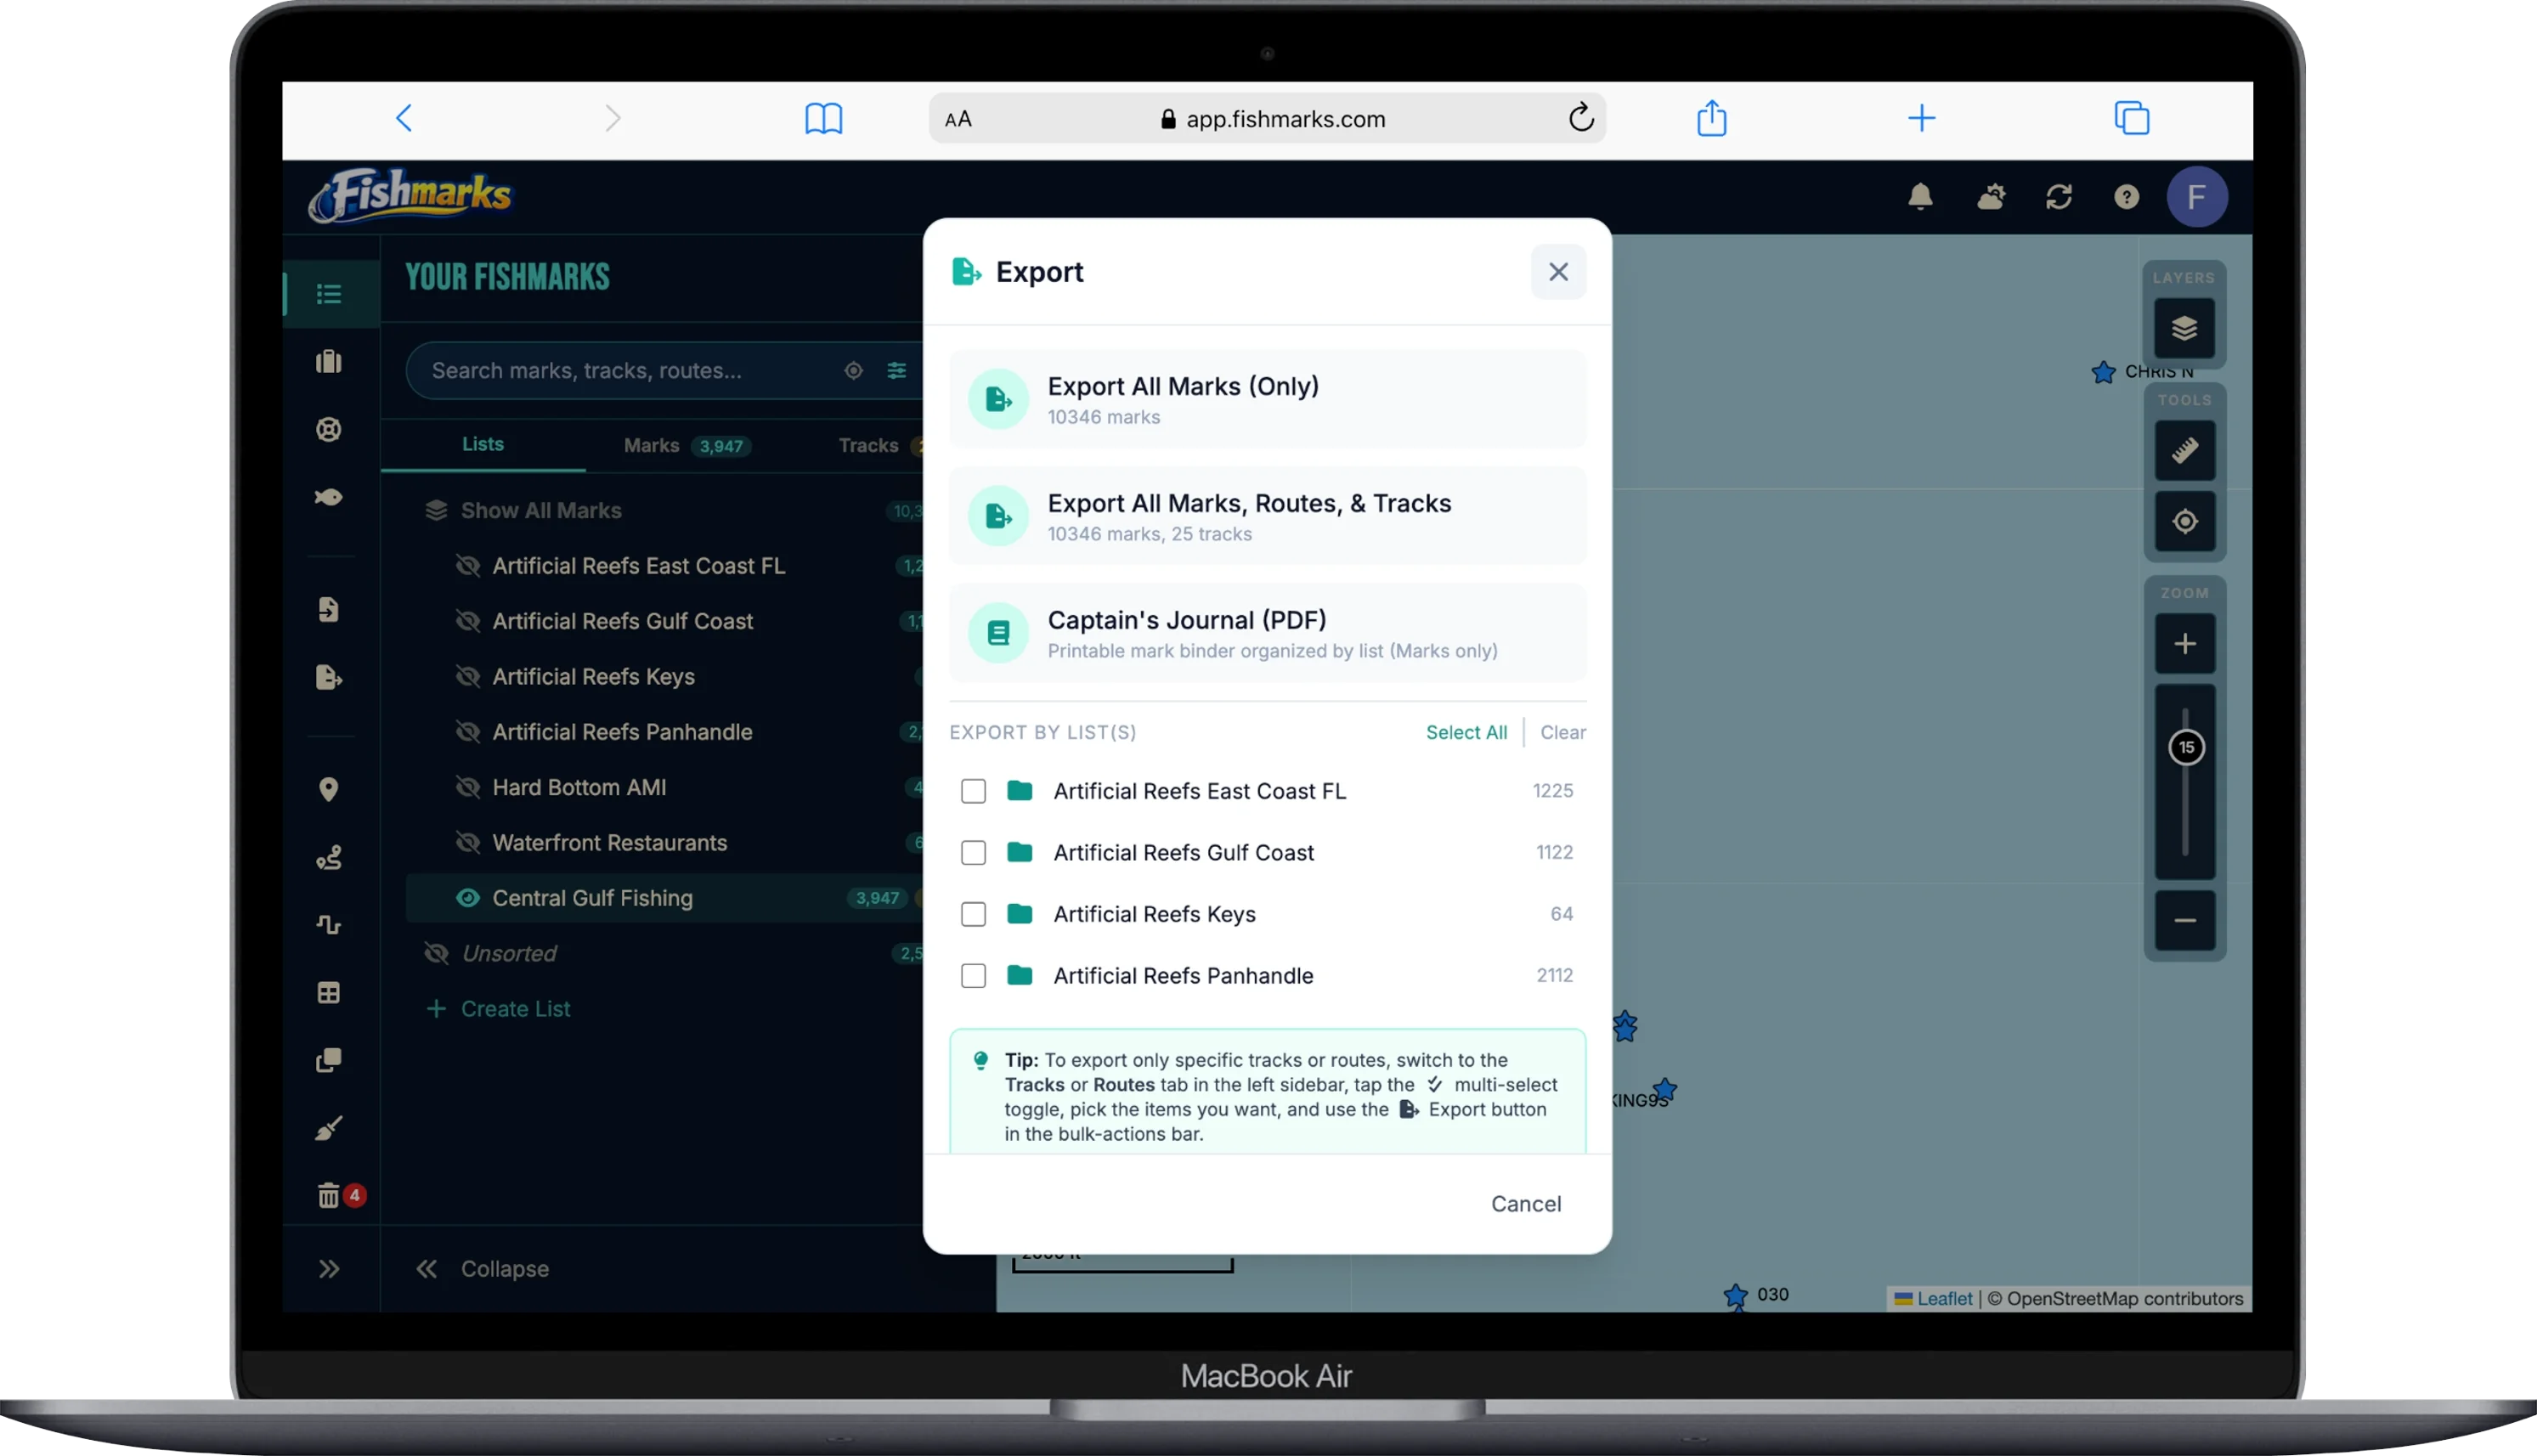2537x1456 pixels.
Task: Show Hard Bottom AMI list on map
Action: 467,787
